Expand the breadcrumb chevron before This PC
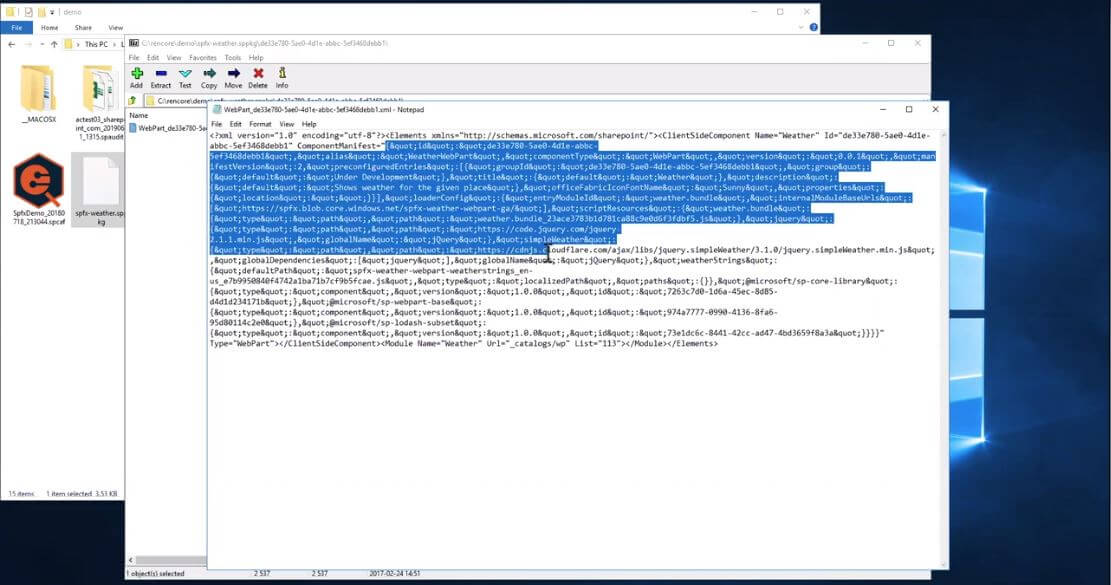1111x585 pixels. click(78, 44)
